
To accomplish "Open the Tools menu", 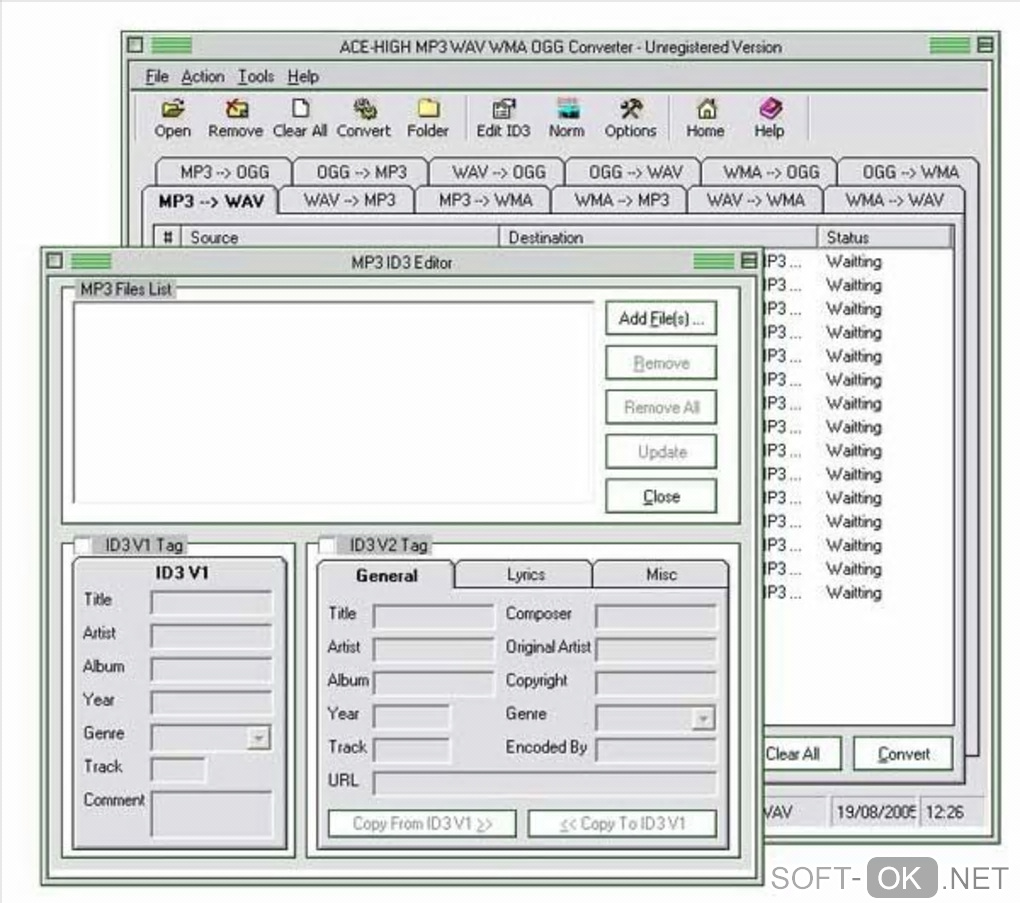I will point(256,77).
